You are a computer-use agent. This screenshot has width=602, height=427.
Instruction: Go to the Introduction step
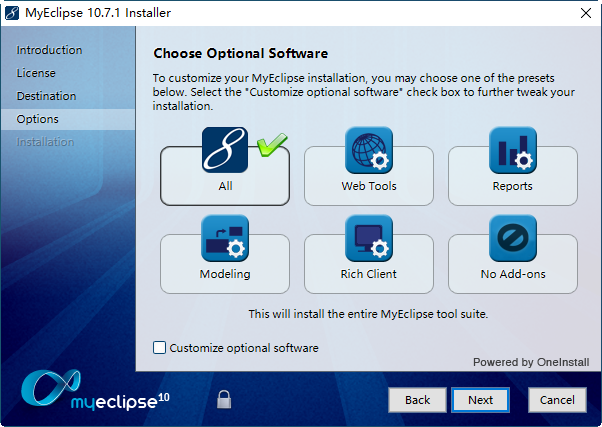[50, 50]
